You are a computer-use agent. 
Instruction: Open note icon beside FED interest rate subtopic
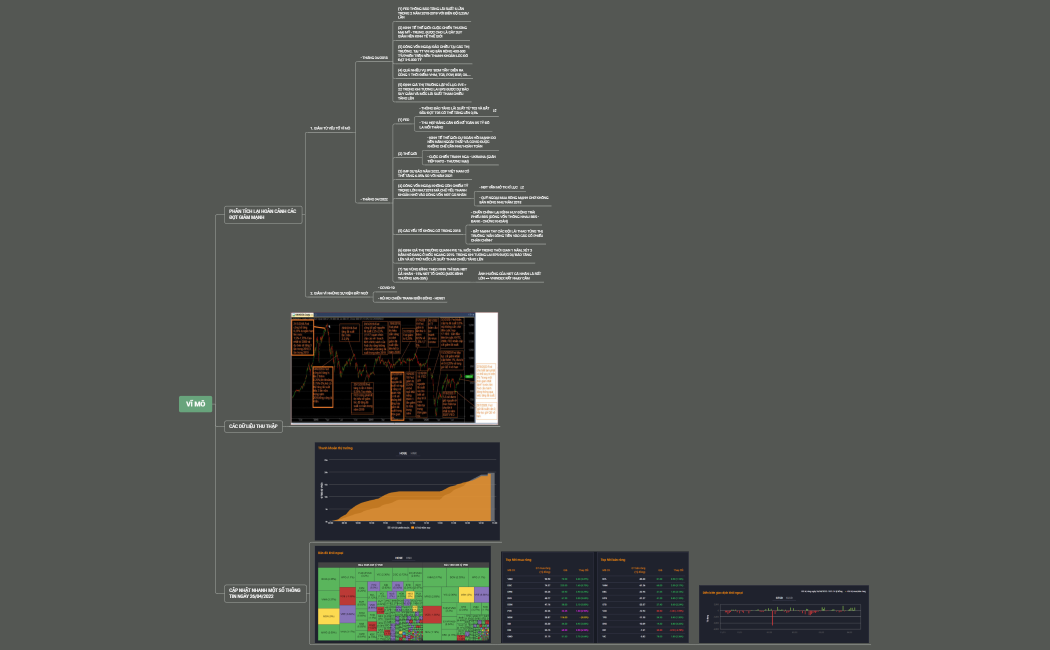point(494,110)
